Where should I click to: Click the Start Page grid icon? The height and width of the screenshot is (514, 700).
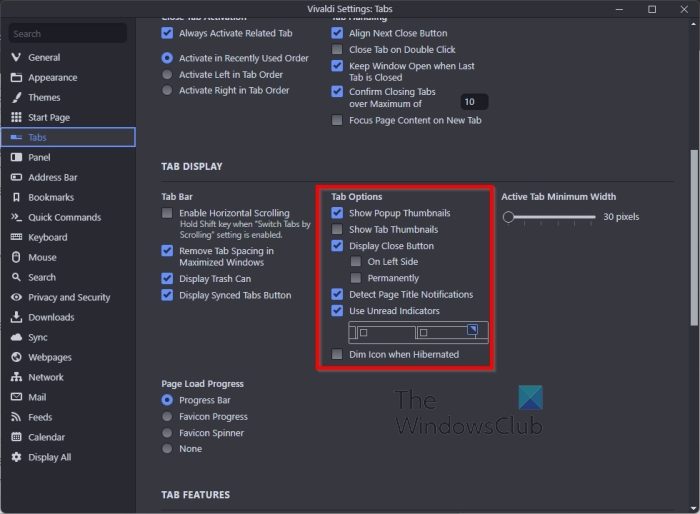coord(16,117)
